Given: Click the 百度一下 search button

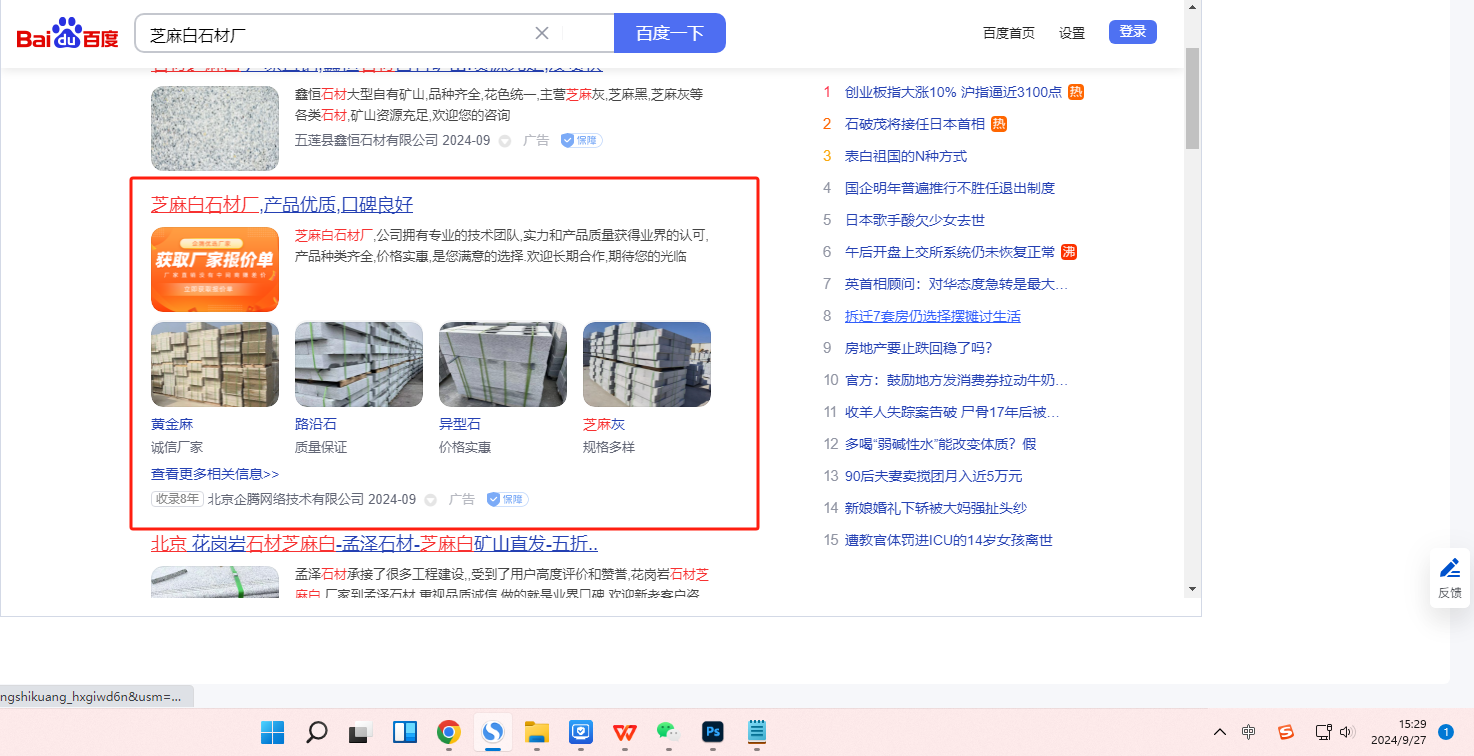Looking at the screenshot, I should [670, 33].
